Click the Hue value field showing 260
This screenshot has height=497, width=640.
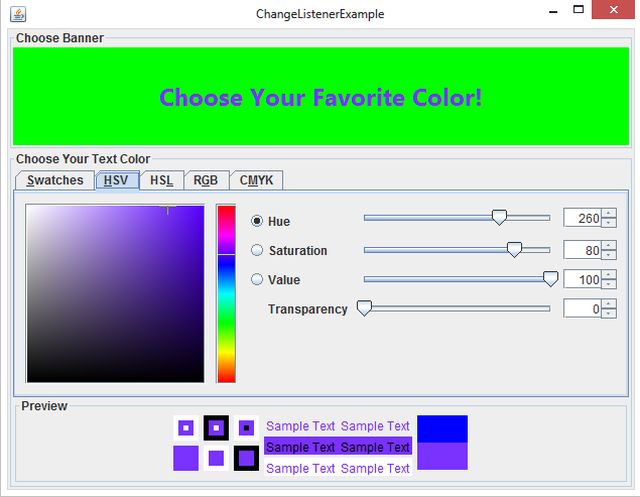[582, 218]
